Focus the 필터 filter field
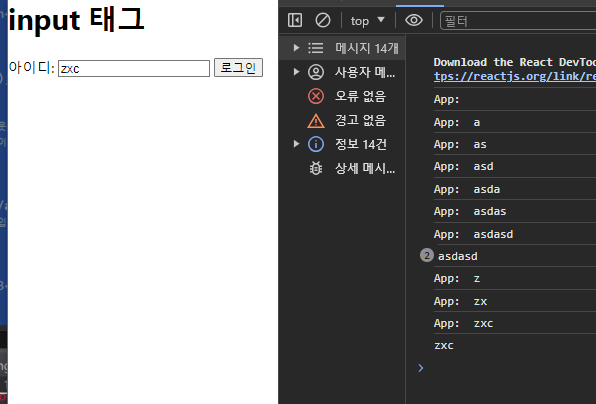The image size is (596, 404). tap(518, 21)
